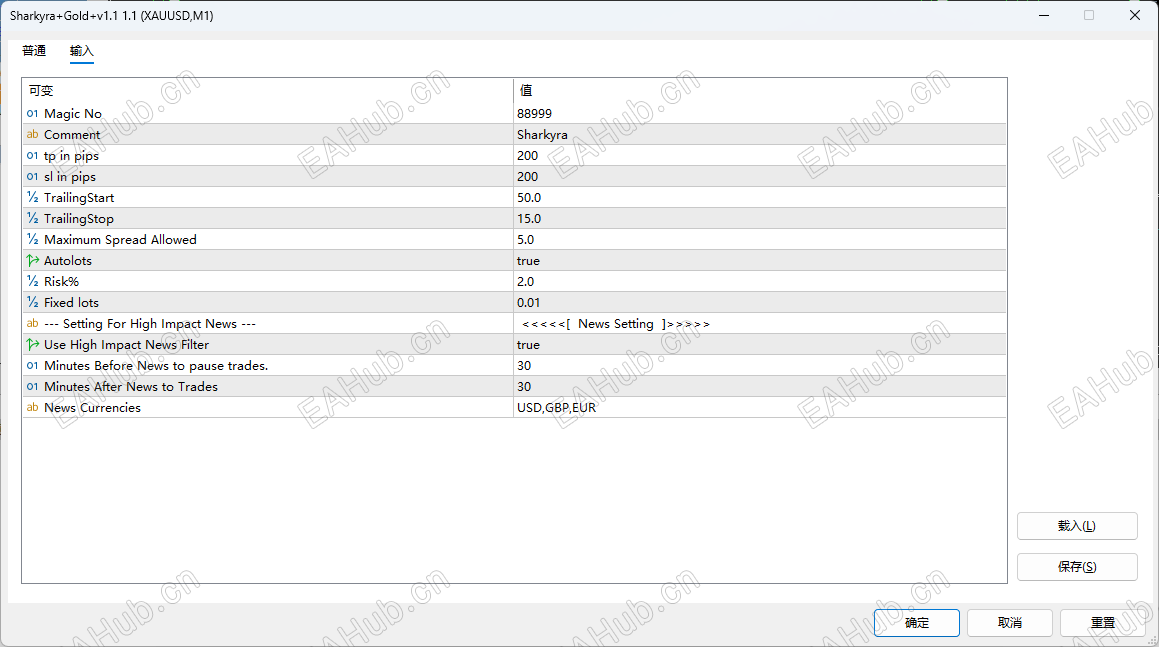The image size is (1159, 647).
Task: Select the 输入 tab
Action: tap(81, 50)
